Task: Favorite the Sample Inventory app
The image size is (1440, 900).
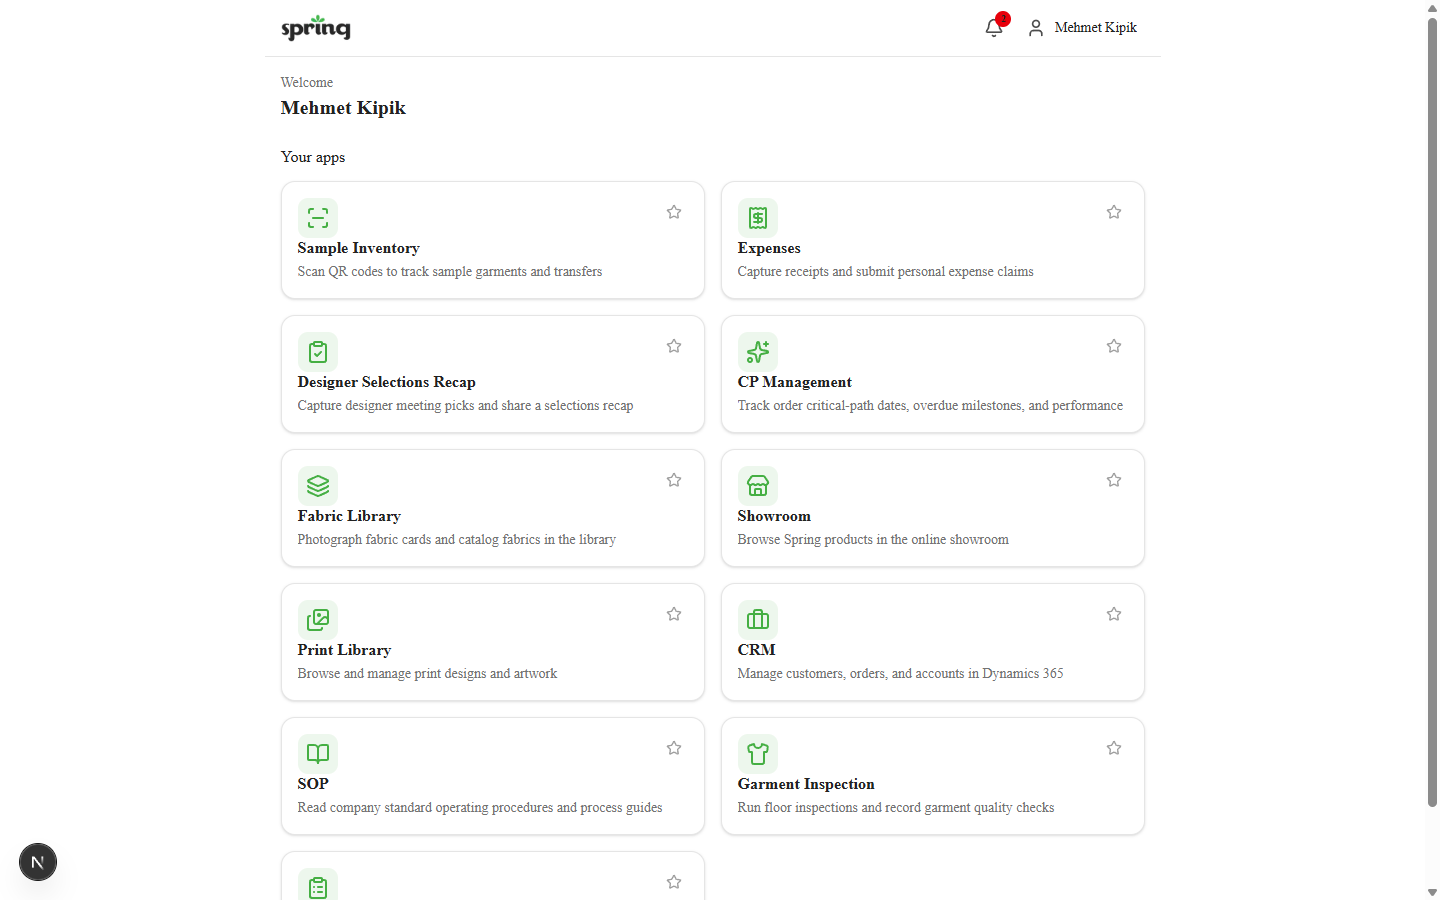Action: (x=674, y=212)
